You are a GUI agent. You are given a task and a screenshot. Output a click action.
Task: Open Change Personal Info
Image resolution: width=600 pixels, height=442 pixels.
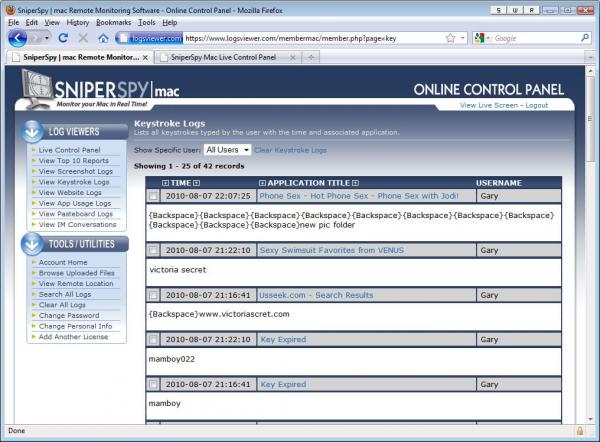pyautogui.click(x=75, y=326)
